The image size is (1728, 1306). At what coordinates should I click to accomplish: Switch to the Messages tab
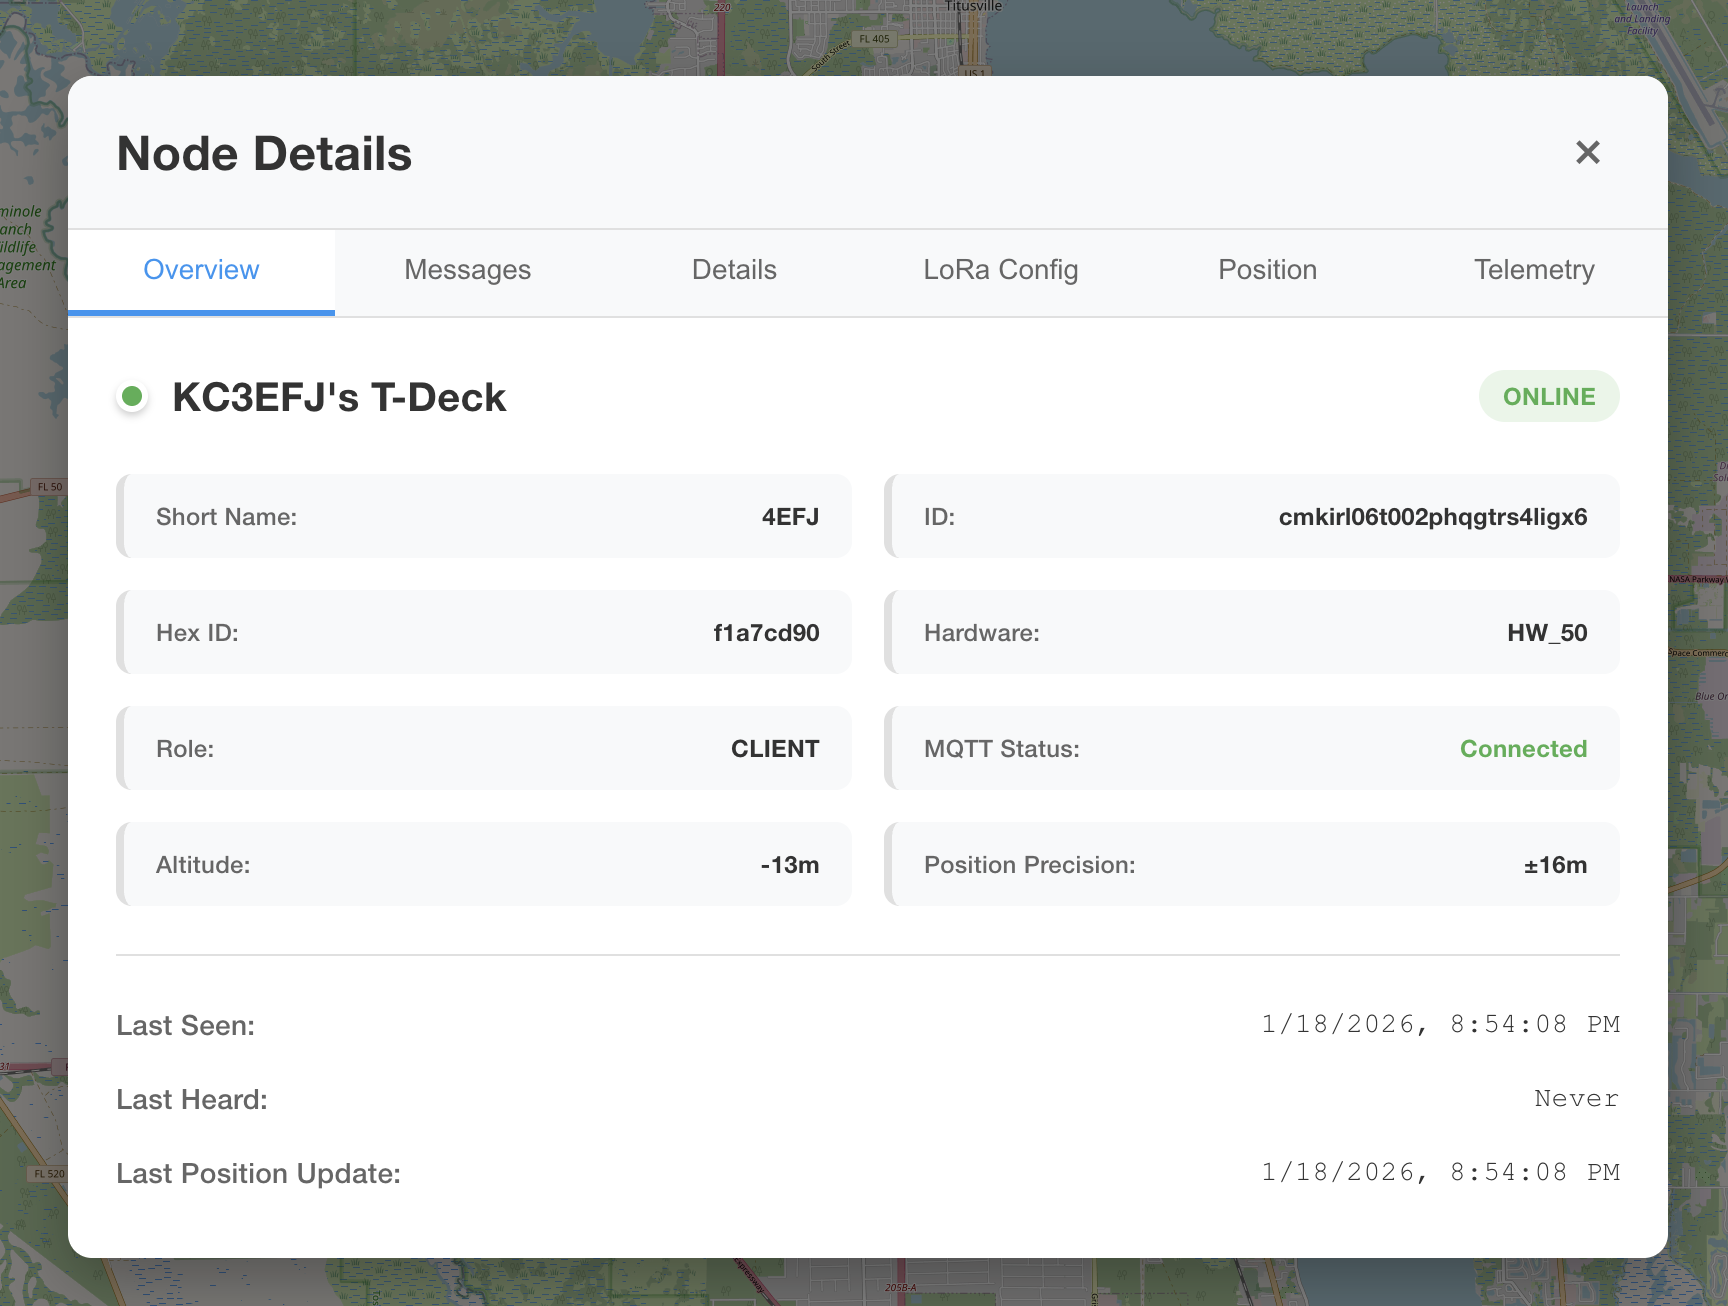(x=467, y=270)
